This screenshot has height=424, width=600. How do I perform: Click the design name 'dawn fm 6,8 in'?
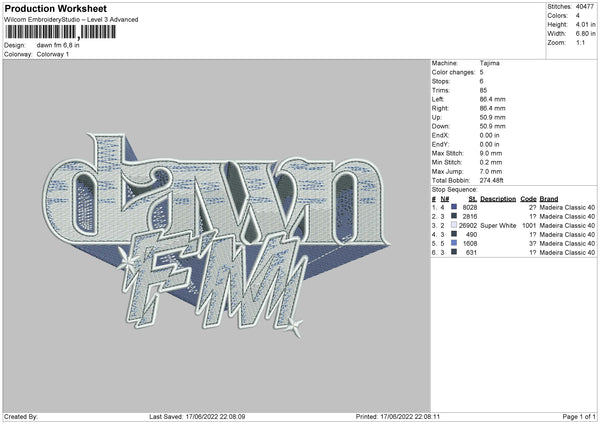pos(58,45)
